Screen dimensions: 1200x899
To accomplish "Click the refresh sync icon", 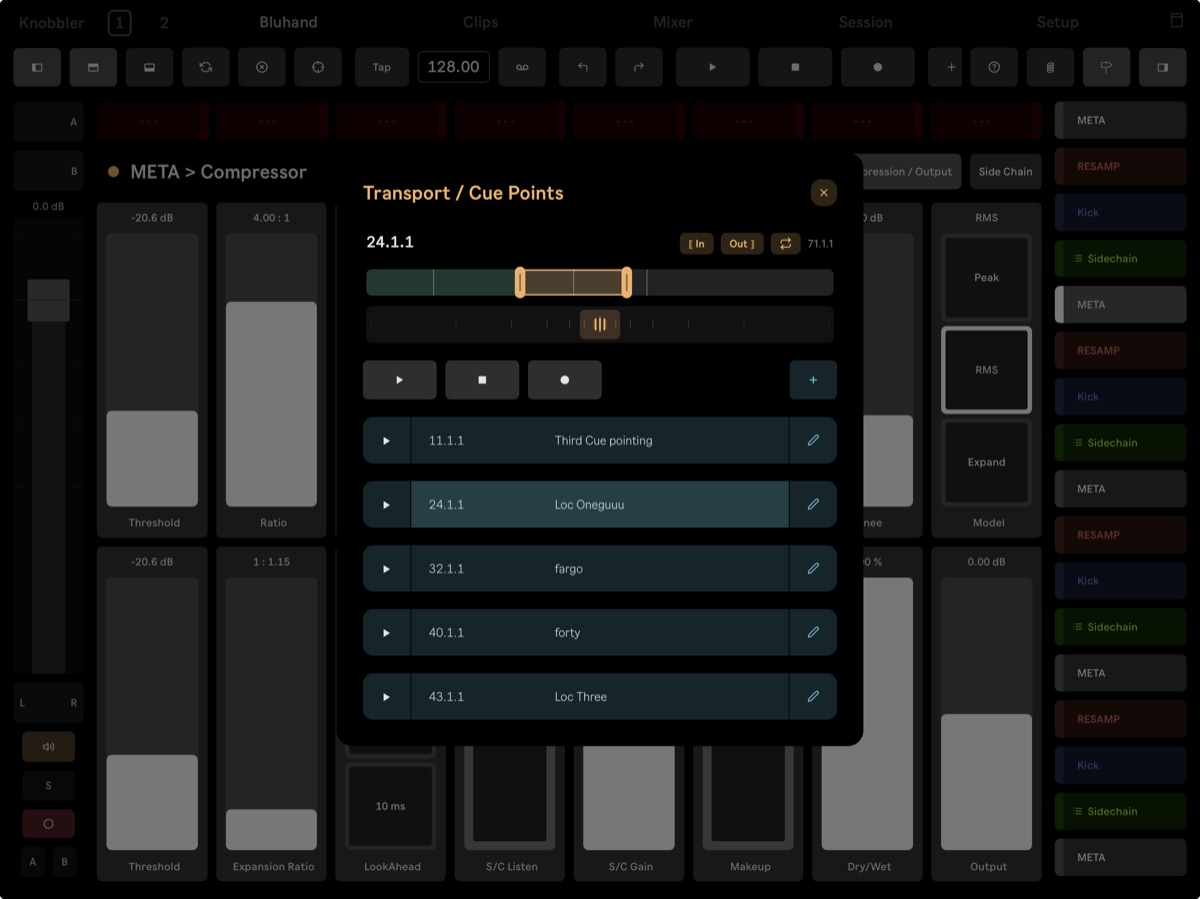I will click(206, 67).
